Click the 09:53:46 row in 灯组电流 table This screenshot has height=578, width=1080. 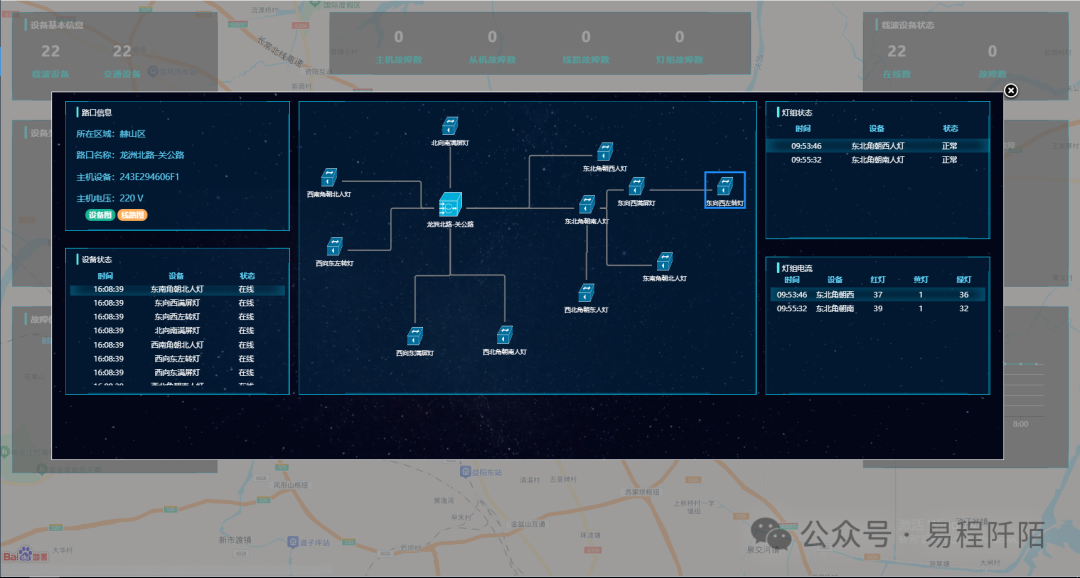click(x=876, y=295)
